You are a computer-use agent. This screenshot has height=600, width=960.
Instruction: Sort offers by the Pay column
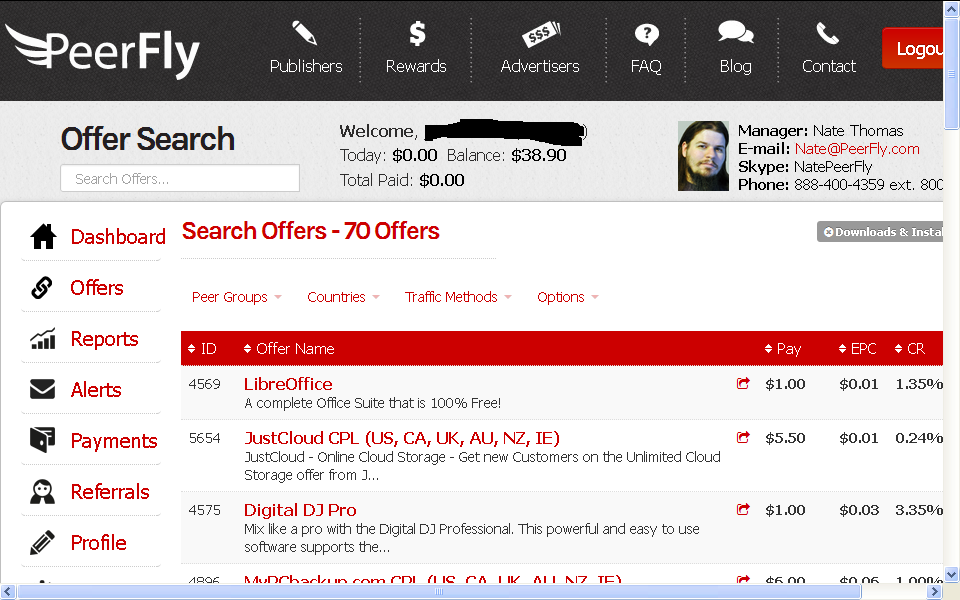pyautogui.click(x=786, y=348)
